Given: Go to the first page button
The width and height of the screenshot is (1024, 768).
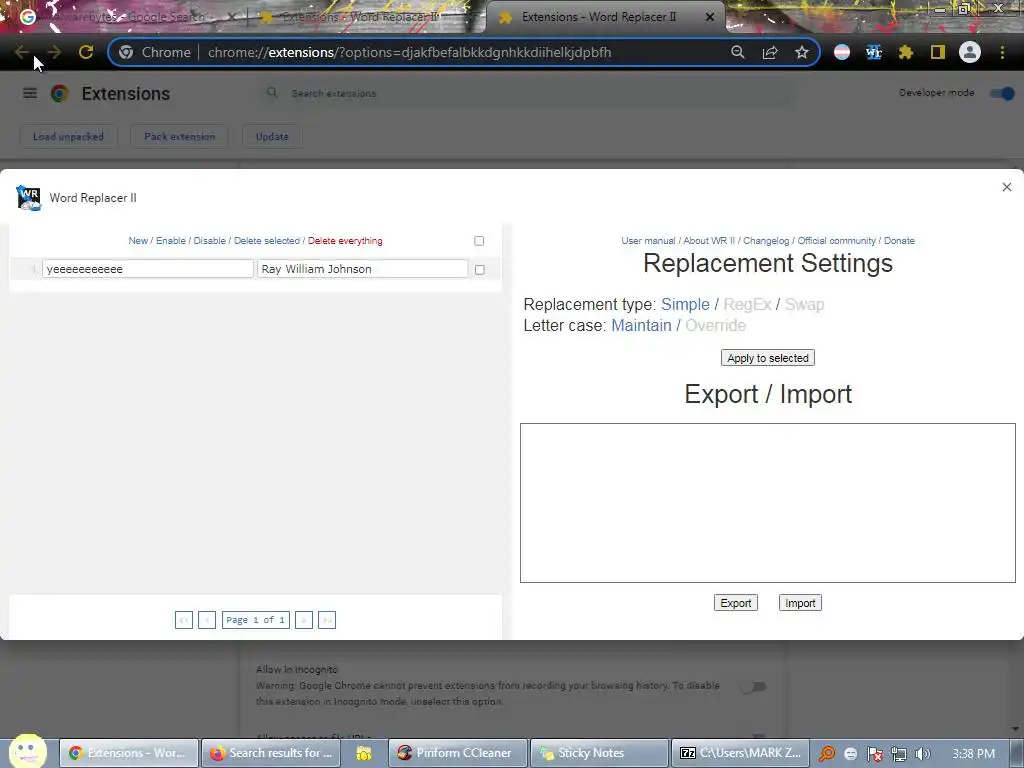Looking at the screenshot, I should pos(184,620).
